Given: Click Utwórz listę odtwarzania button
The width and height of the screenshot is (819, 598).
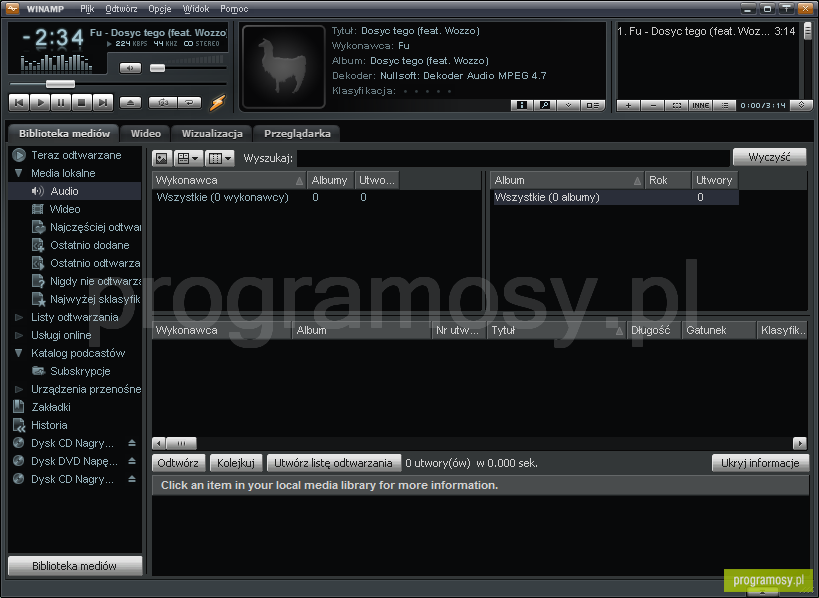Looking at the screenshot, I should click(x=333, y=463).
